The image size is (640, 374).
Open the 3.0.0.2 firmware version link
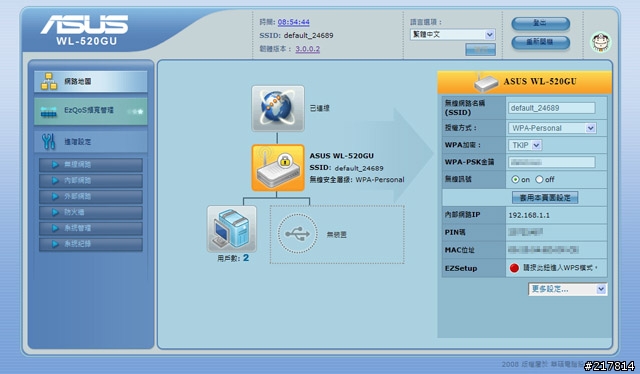click(307, 49)
